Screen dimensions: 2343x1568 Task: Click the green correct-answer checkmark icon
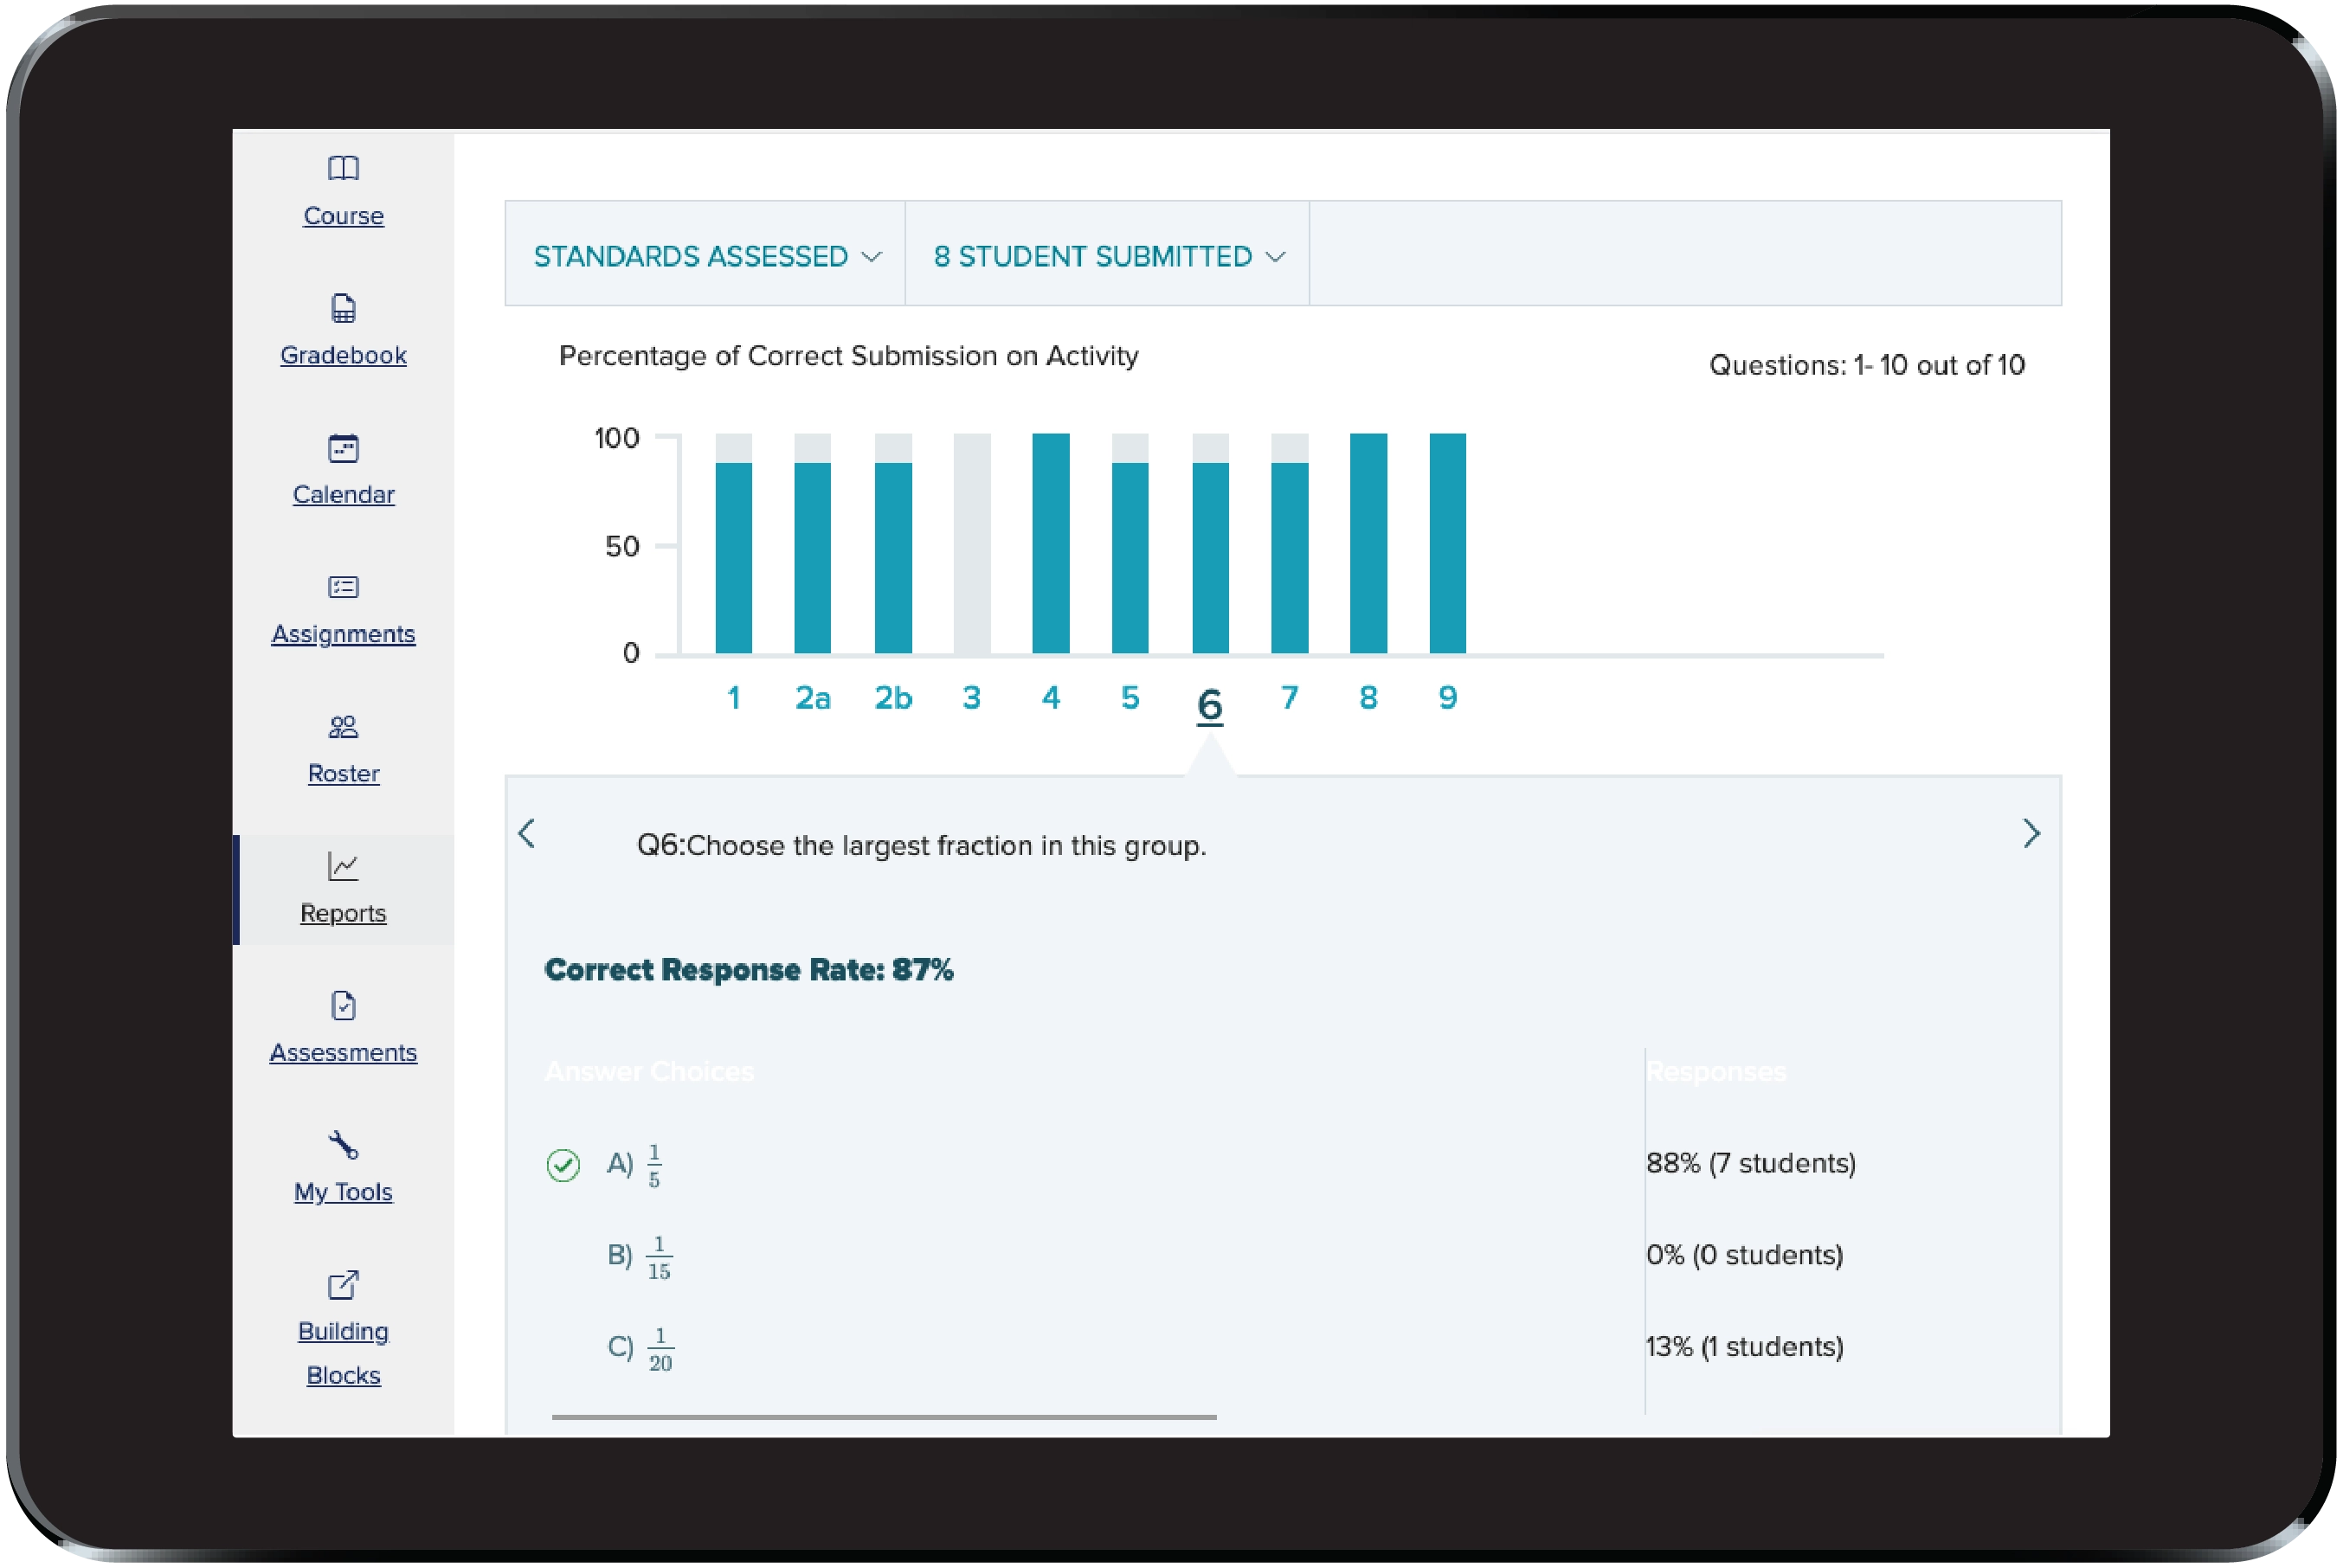(563, 1165)
